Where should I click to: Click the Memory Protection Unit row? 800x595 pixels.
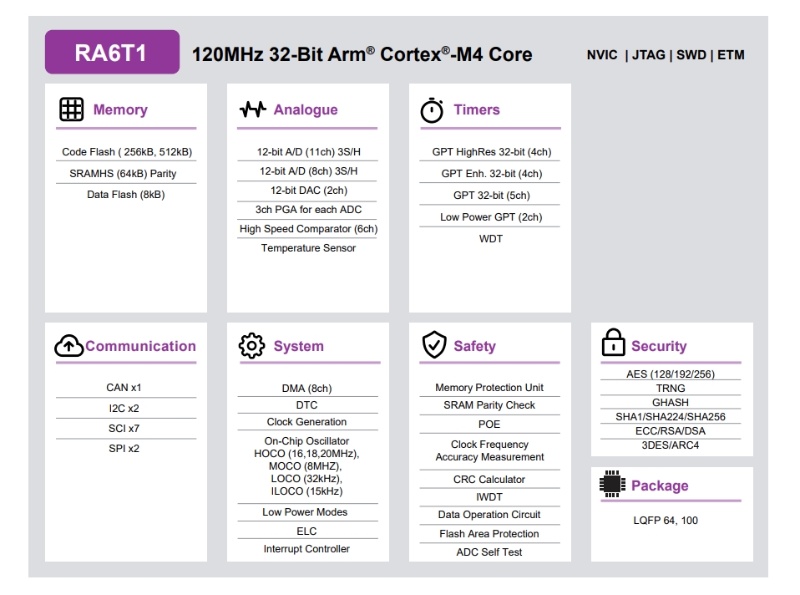click(489, 387)
